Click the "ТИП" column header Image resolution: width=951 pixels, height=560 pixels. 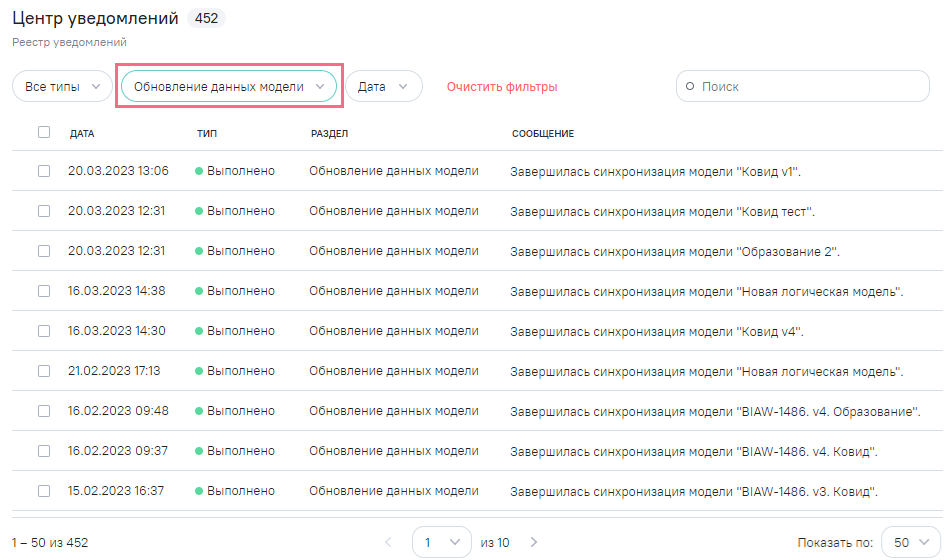[x=207, y=133]
